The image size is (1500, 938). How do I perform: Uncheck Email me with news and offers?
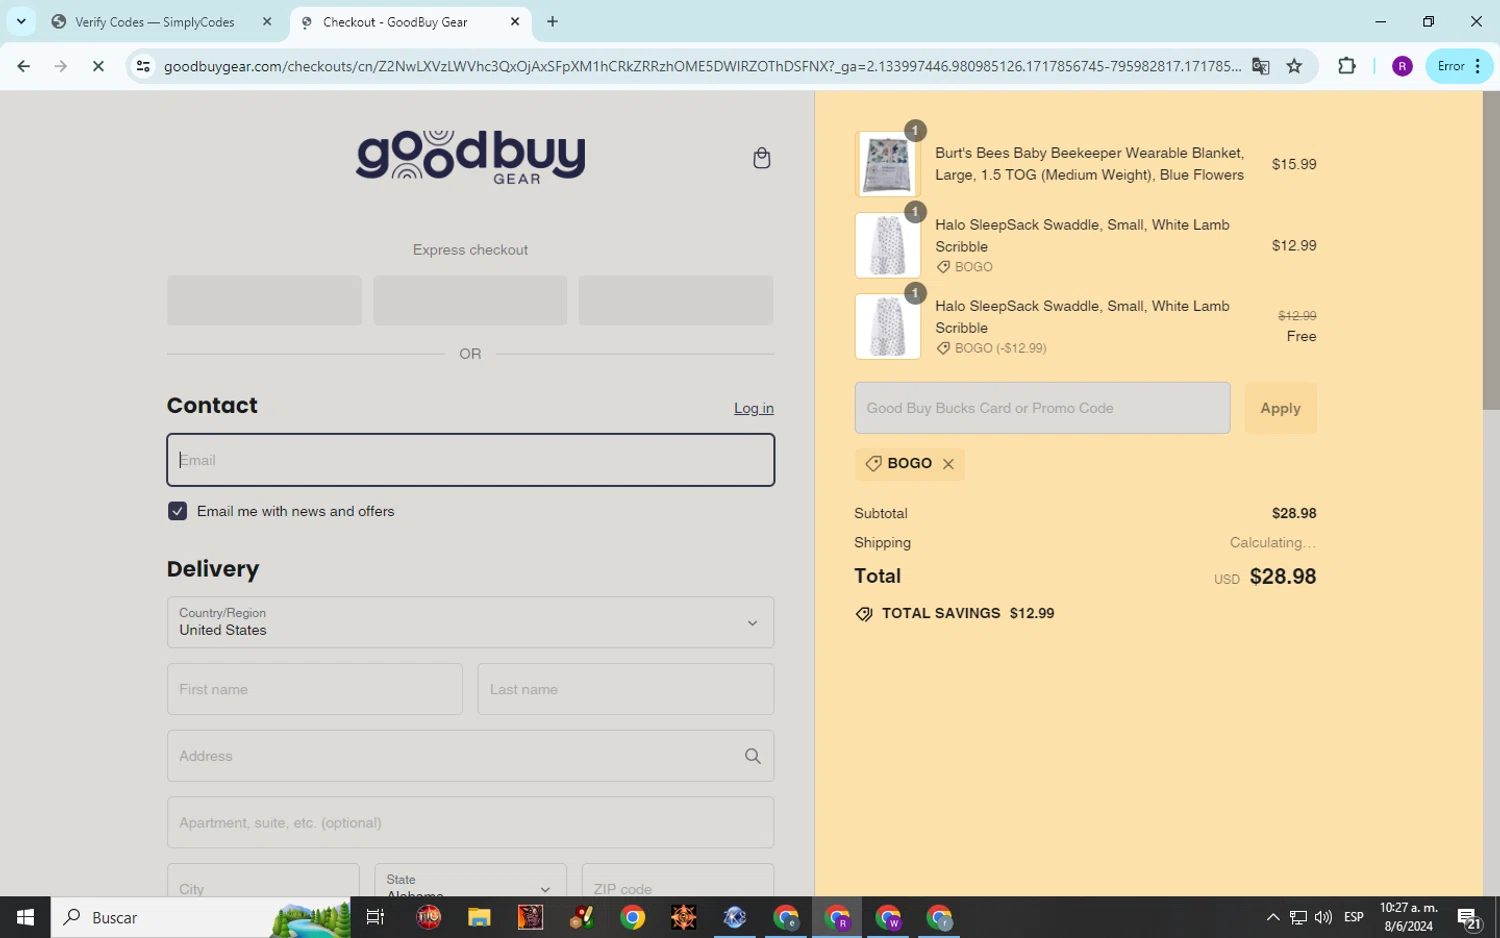pyautogui.click(x=178, y=511)
